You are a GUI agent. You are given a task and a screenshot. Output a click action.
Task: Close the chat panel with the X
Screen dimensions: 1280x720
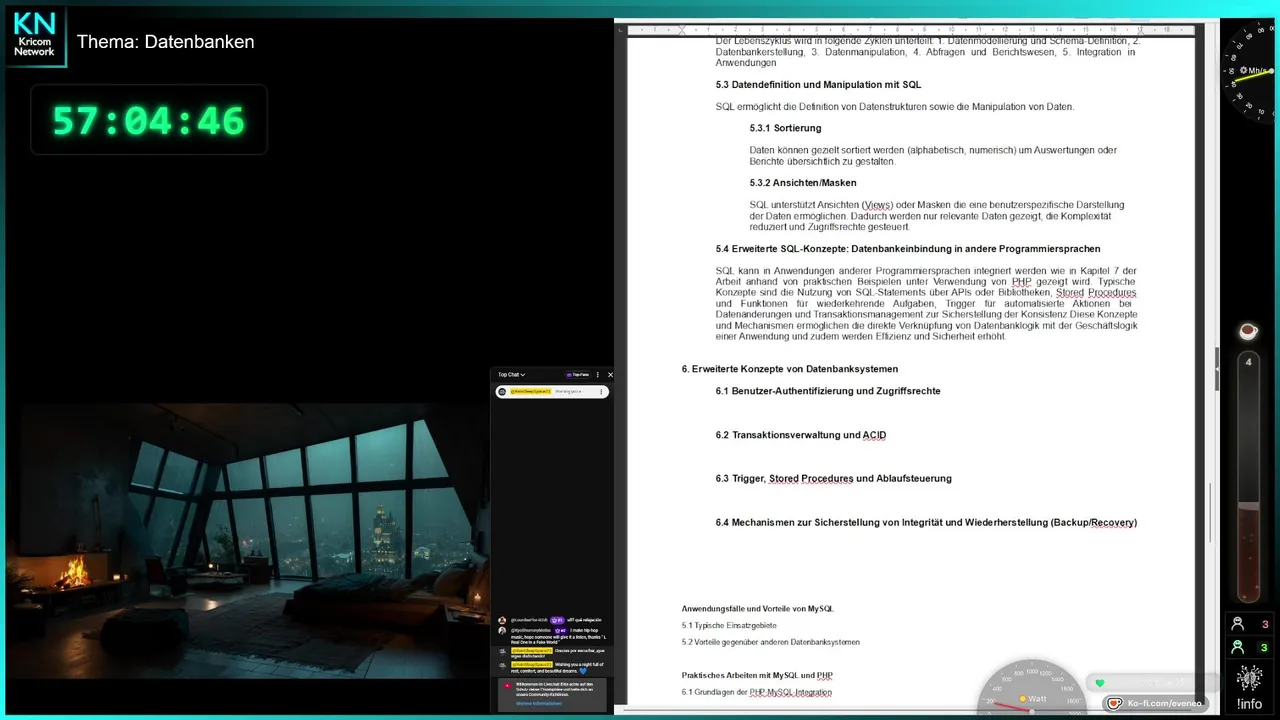coord(610,375)
